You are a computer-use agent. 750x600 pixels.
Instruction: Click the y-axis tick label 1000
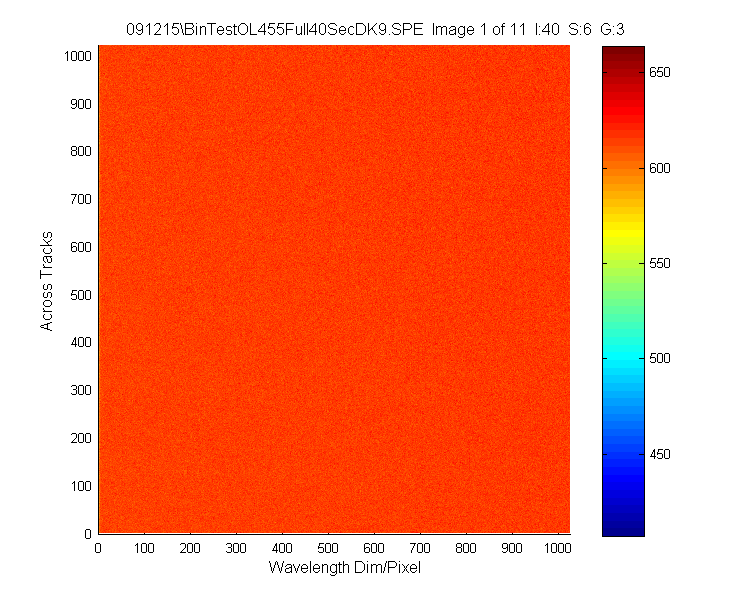pyautogui.click(x=77, y=56)
